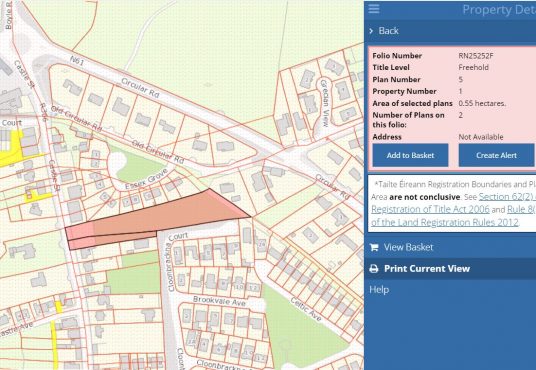Click the Grecian View street label
Screen dimensions: 536x370
pos(324,103)
